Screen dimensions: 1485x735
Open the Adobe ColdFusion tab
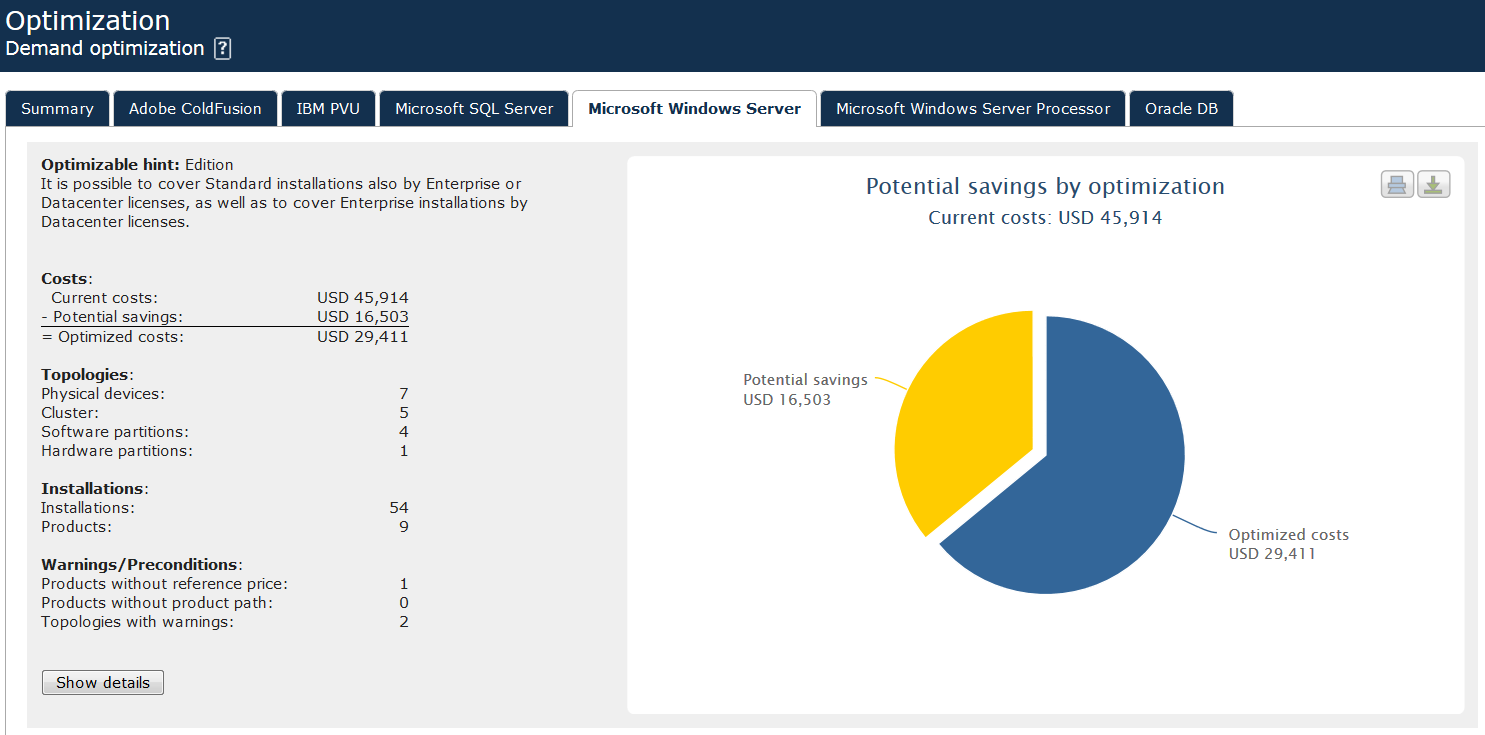point(195,109)
